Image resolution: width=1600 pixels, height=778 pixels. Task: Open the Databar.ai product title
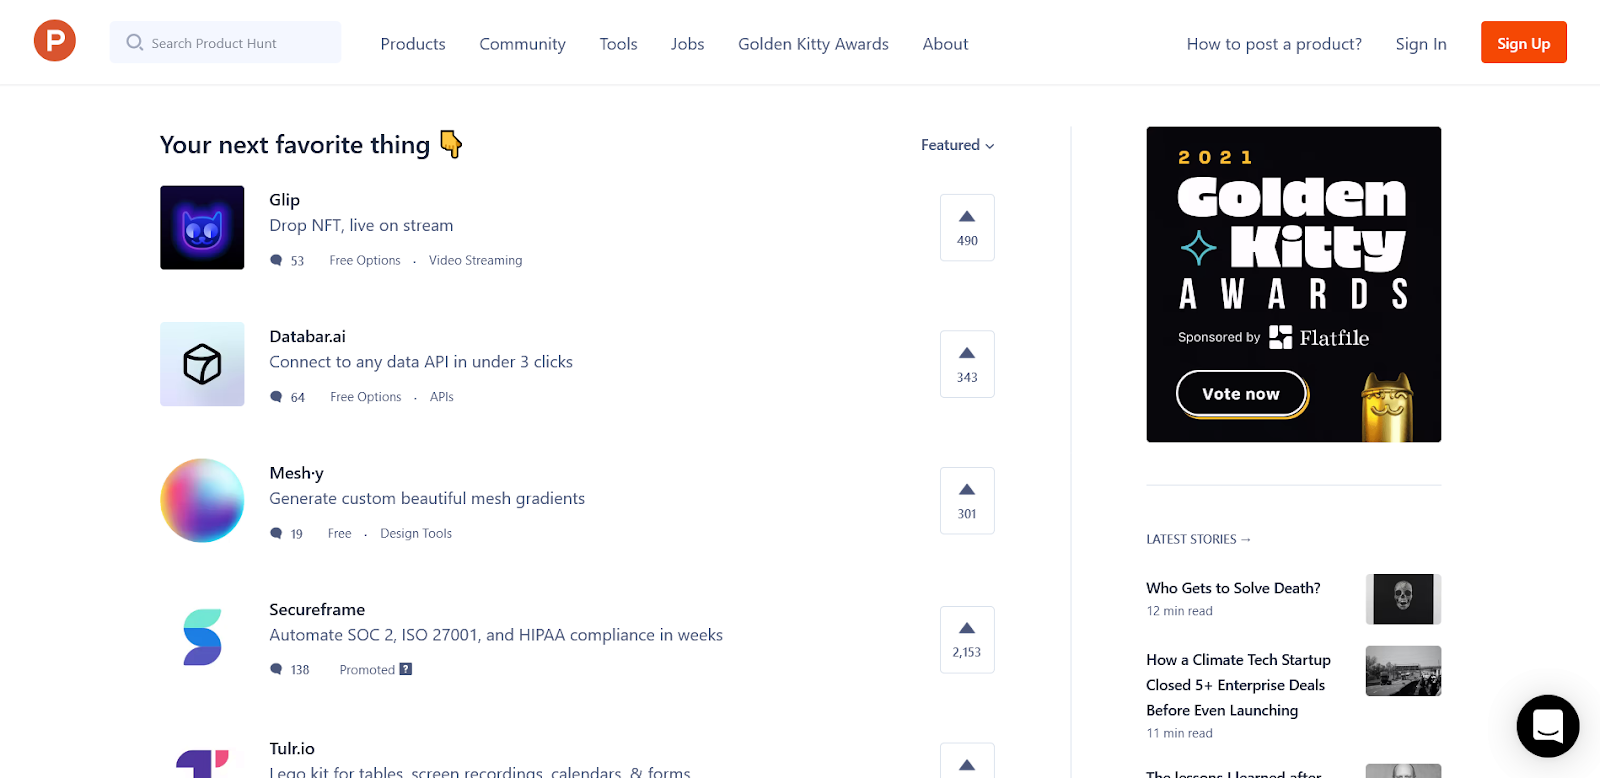tap(307, 336)
